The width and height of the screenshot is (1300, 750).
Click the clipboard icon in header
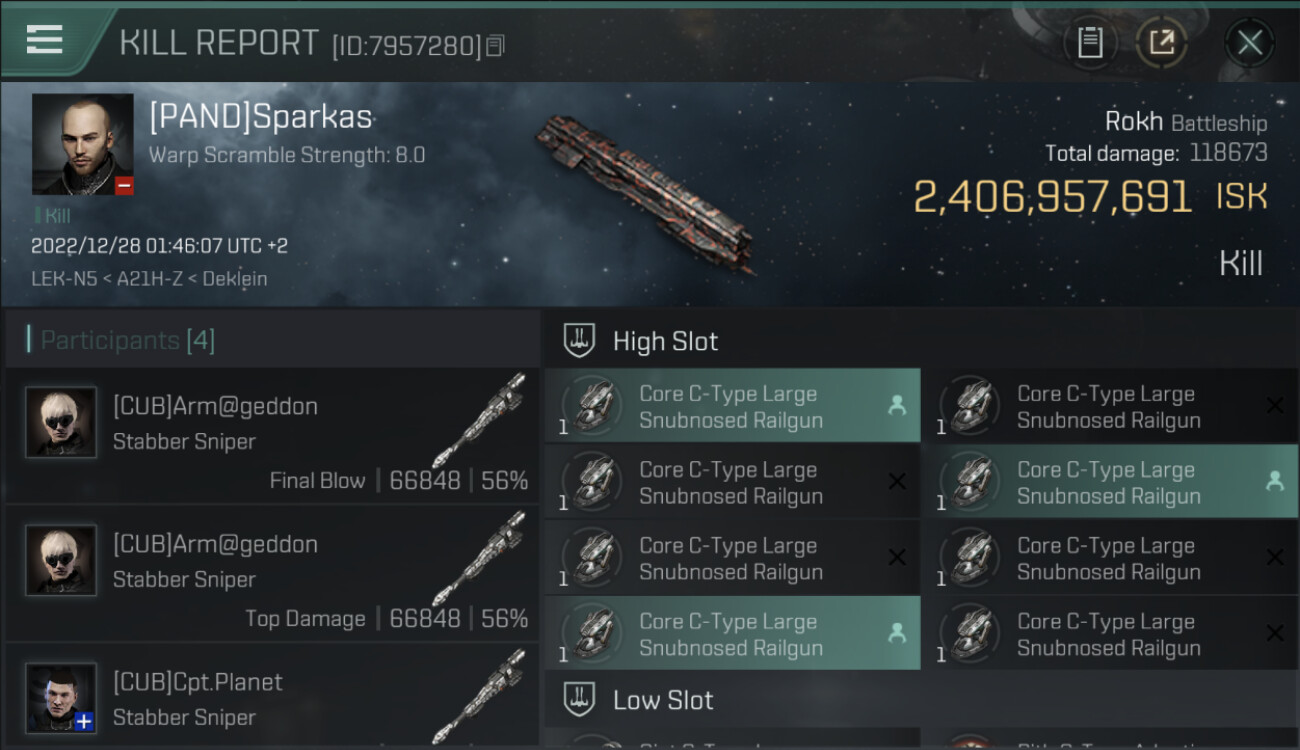pyautogui.click(x=1090, y=42)
